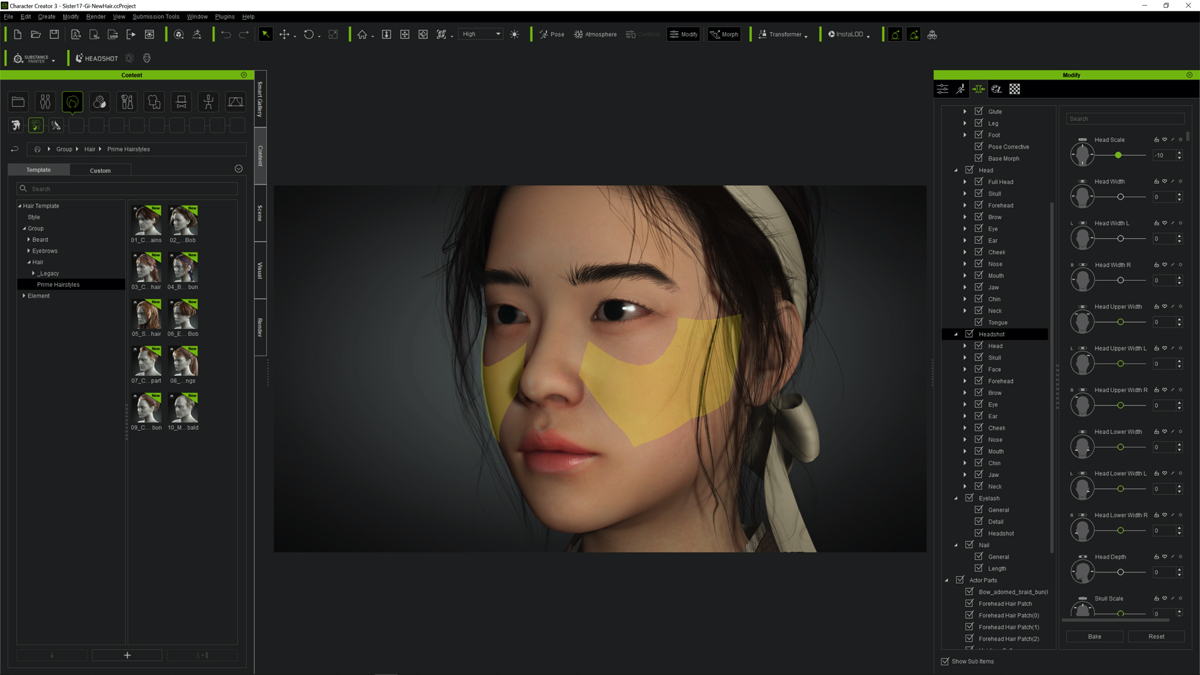Open the Motion Pose tab in Modify
This screenshot has height=675, width=1200.
[x=960, y=89]
